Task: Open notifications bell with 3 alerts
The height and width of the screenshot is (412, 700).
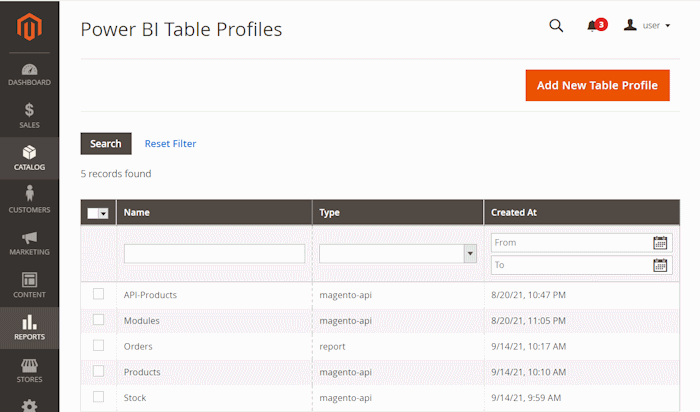Action: pyautogui.click(x=596, y=25)
